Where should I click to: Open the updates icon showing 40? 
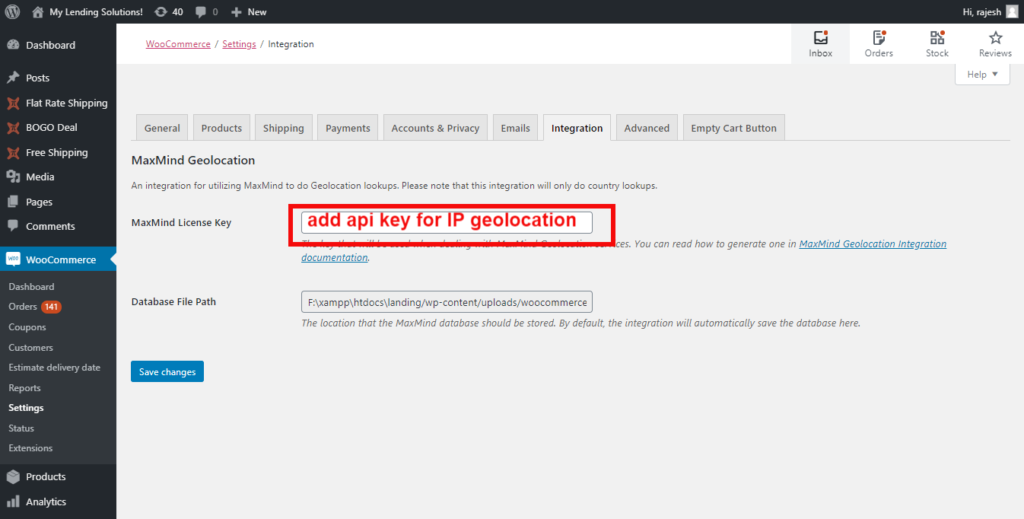click(x=164, y=12)
